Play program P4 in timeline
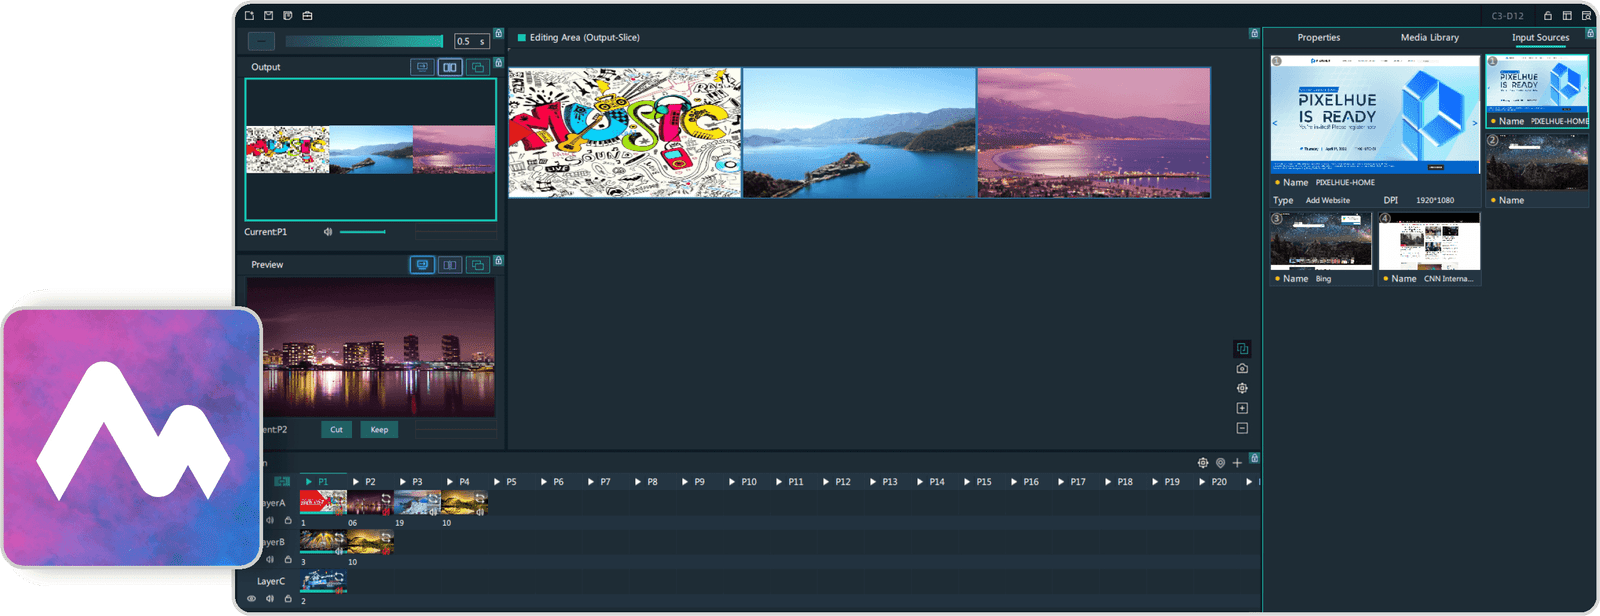This screenshot has width=1600, height=616. (450, 482)
